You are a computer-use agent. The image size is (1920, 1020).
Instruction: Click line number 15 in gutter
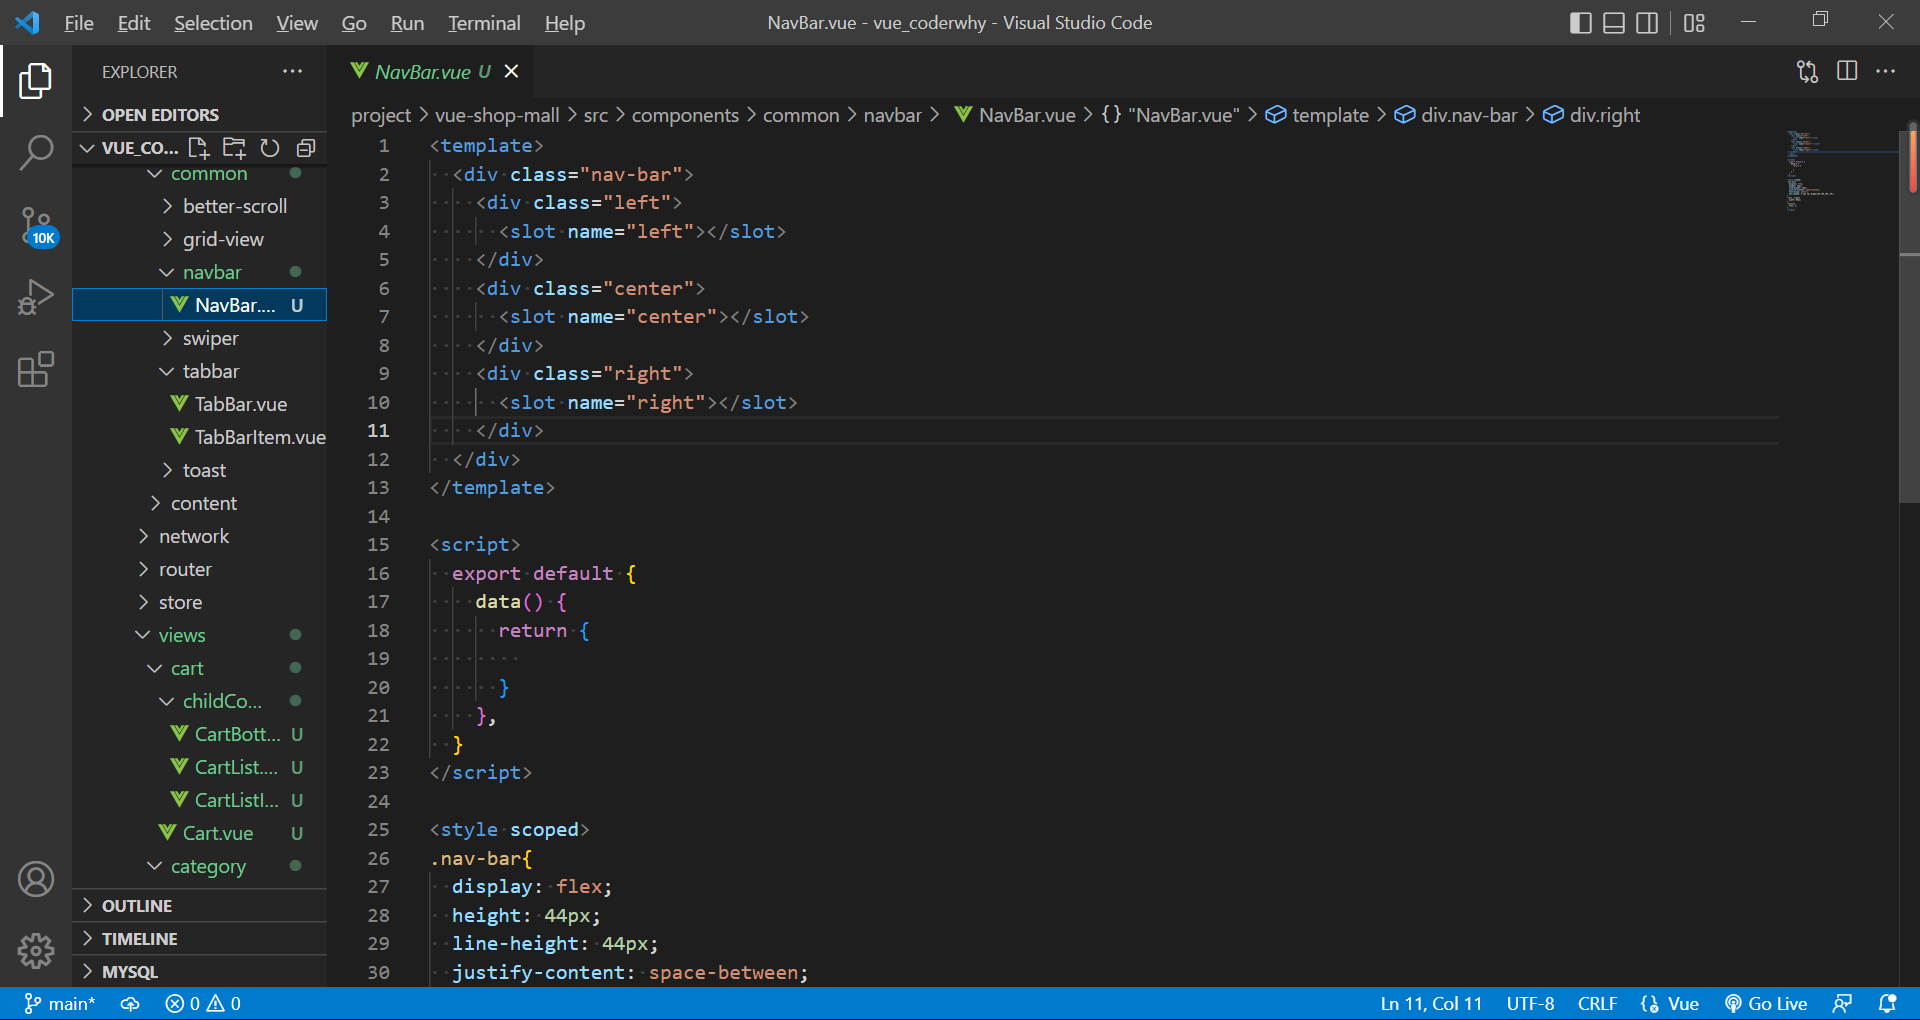coord(378,544)
